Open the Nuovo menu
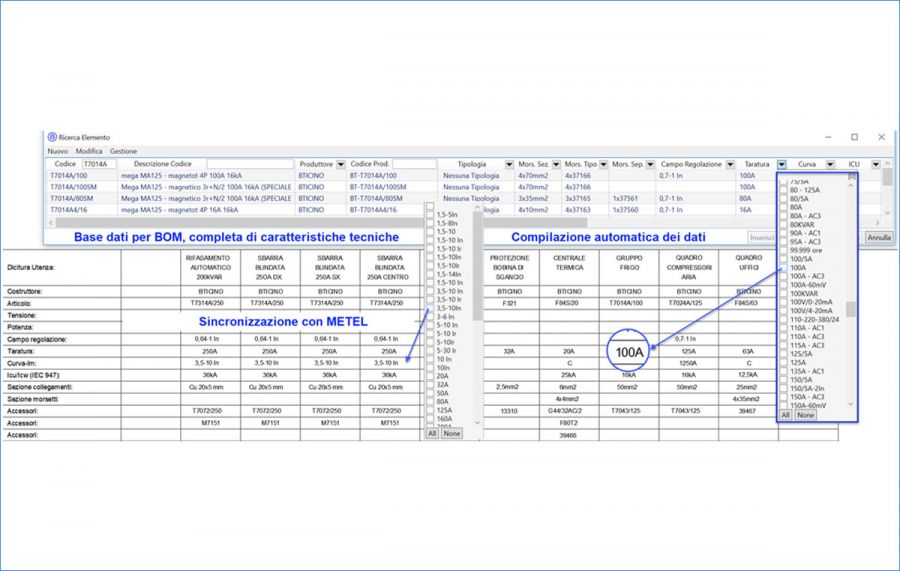The height and width of the screenshot is (571, 900). (x=57, y=152)
